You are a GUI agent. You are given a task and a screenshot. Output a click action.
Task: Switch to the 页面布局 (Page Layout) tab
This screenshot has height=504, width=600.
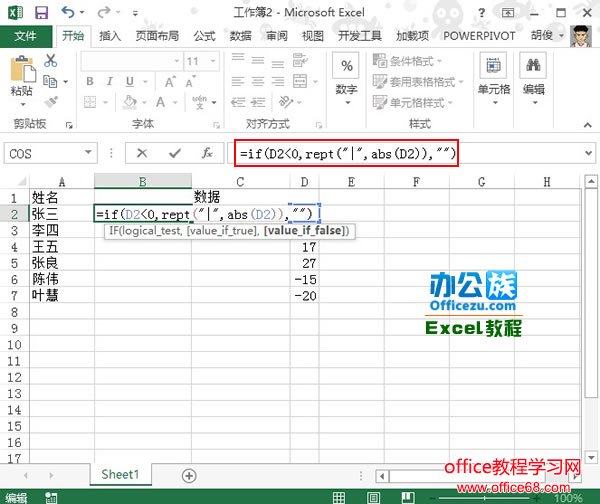157,36
